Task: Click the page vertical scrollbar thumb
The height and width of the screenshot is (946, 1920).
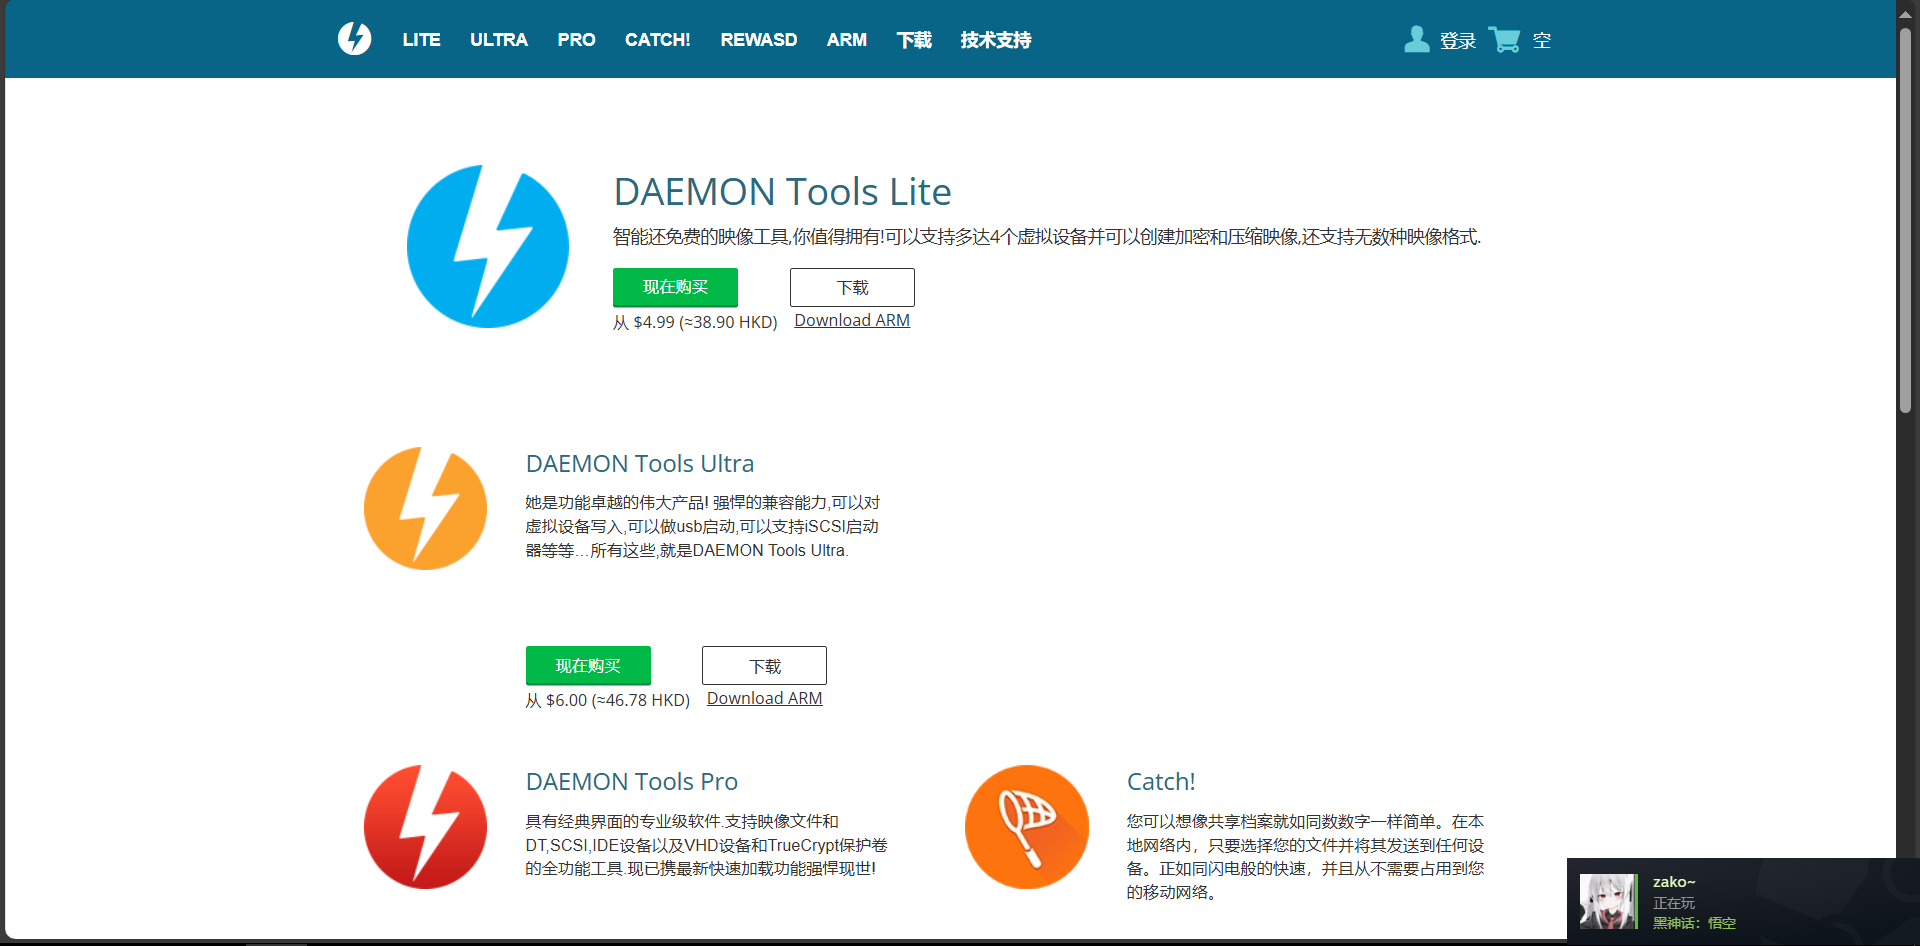Action: [1905, 220]
